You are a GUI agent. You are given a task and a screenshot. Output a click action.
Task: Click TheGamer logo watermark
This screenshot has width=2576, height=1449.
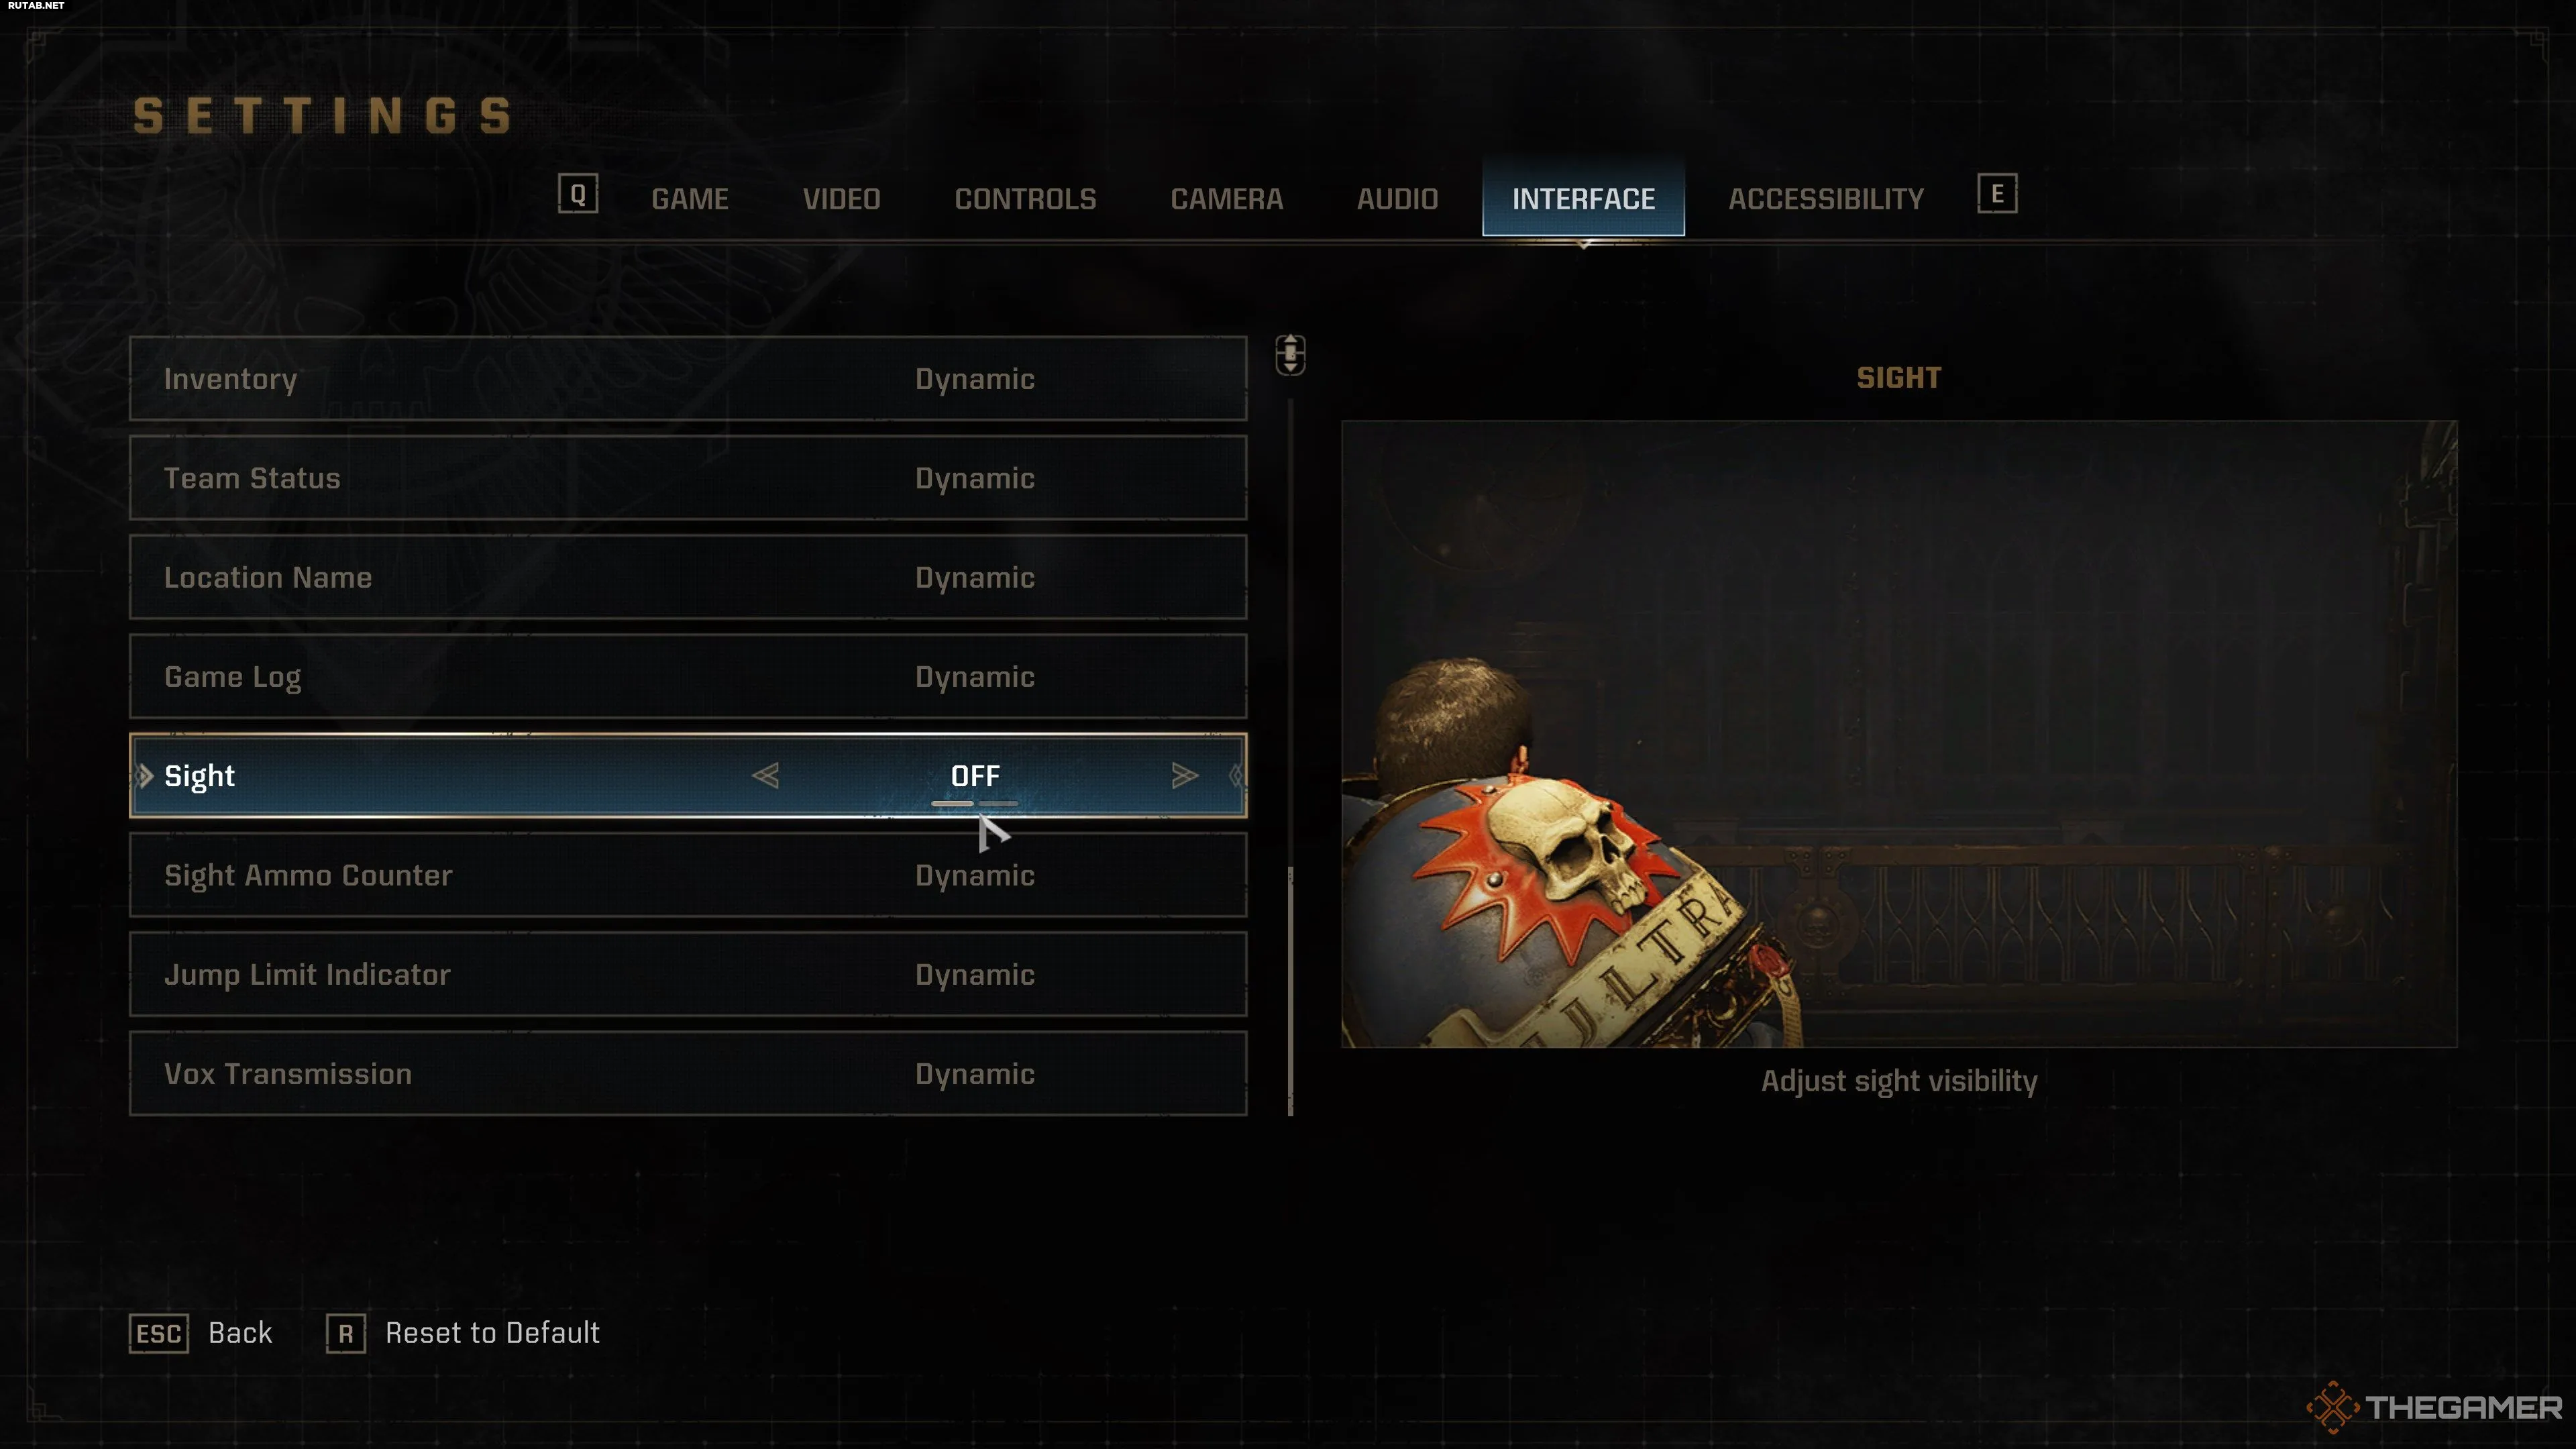(x=2435, y=1407)
